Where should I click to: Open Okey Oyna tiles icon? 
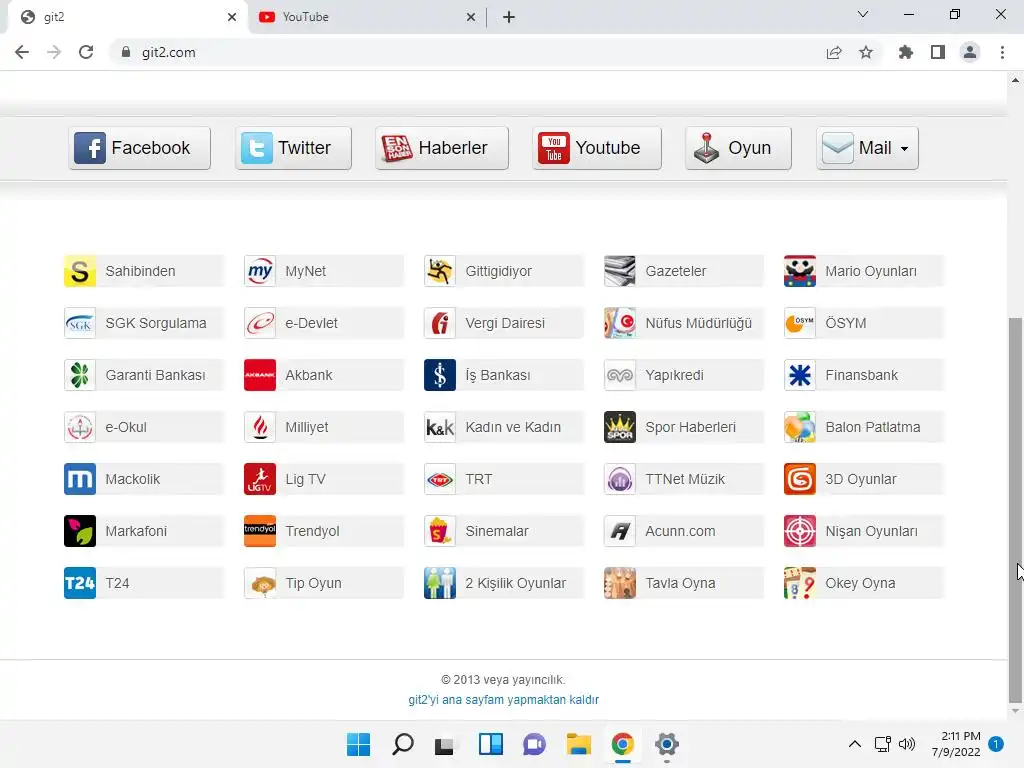800,583
